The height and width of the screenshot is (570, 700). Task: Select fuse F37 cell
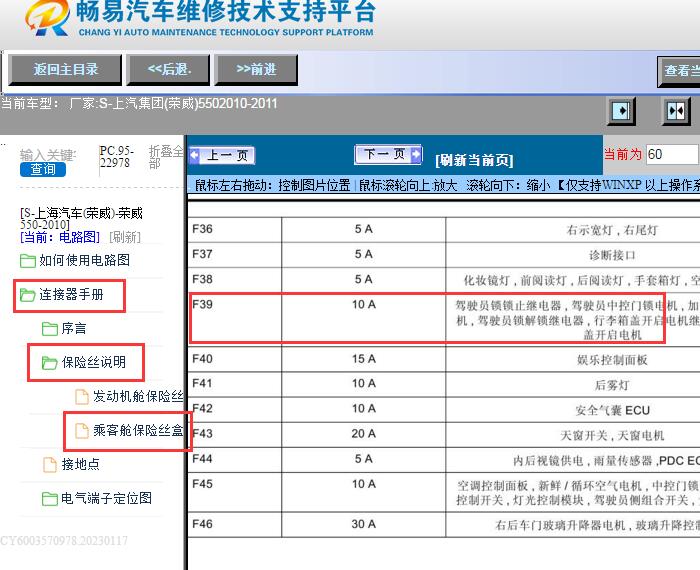pos(235,254)
